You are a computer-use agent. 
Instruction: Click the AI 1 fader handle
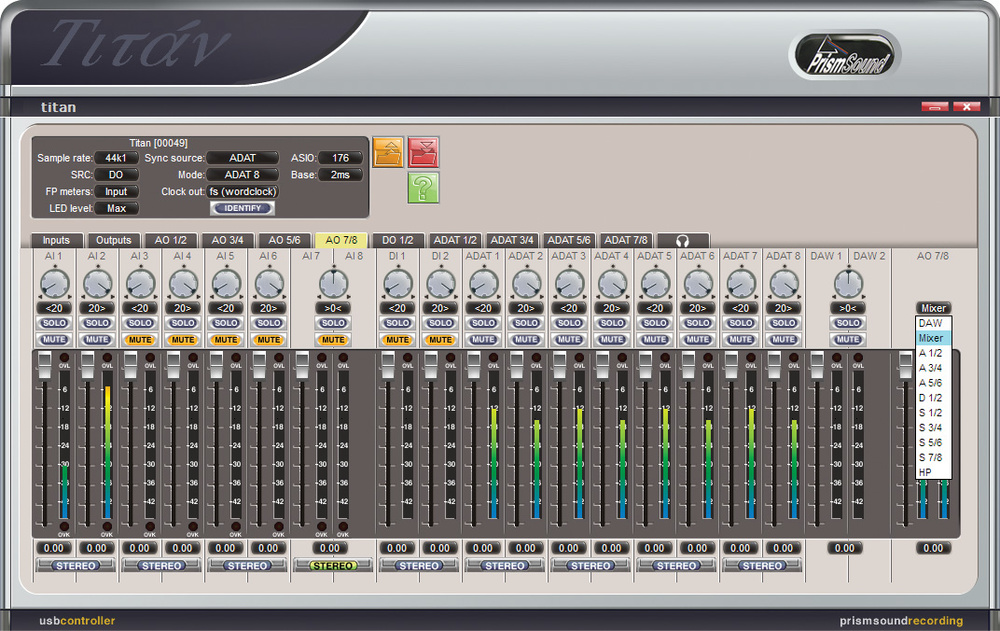[x=44, y=365]
